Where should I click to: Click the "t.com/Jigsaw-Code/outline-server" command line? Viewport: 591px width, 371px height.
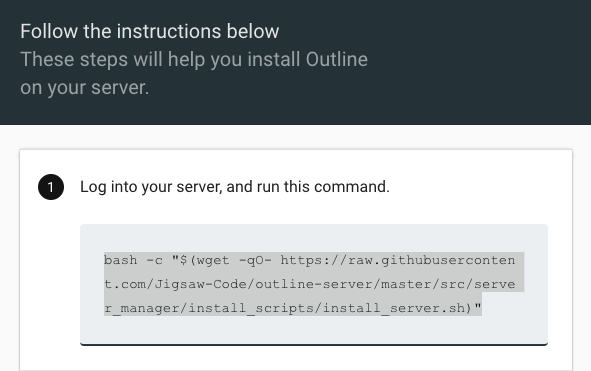[309, 284]
